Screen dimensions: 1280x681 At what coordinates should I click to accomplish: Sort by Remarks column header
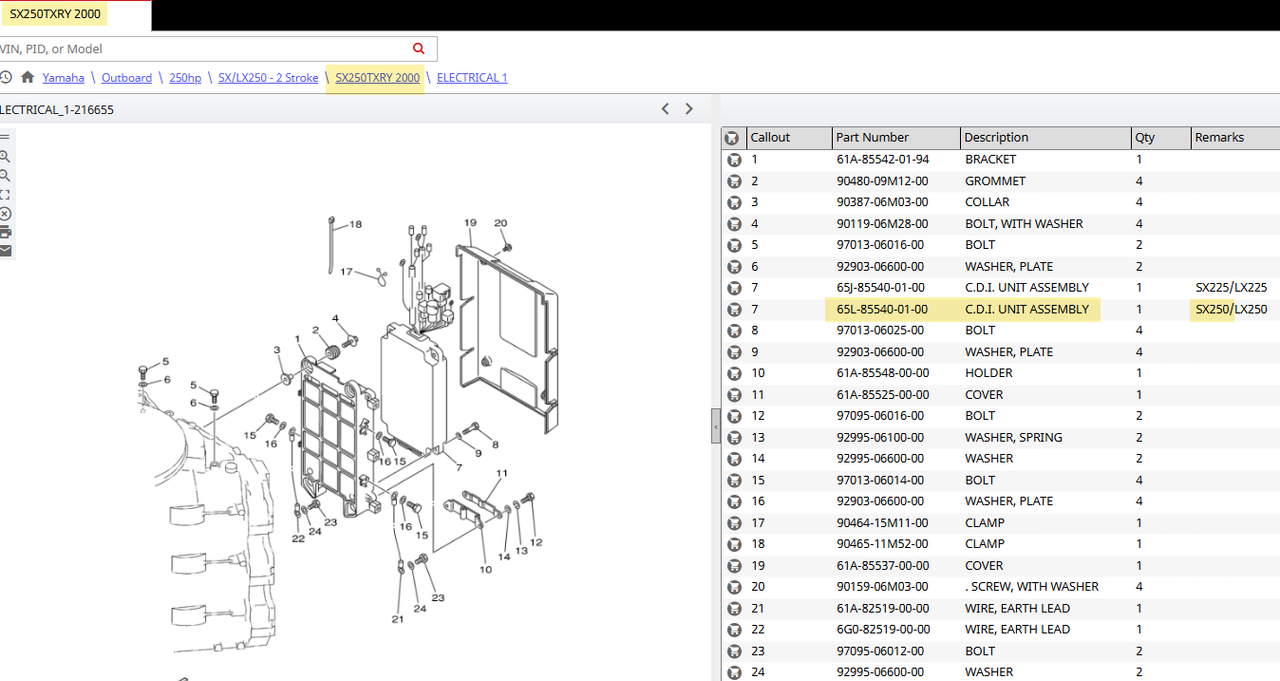(1235, 137)
